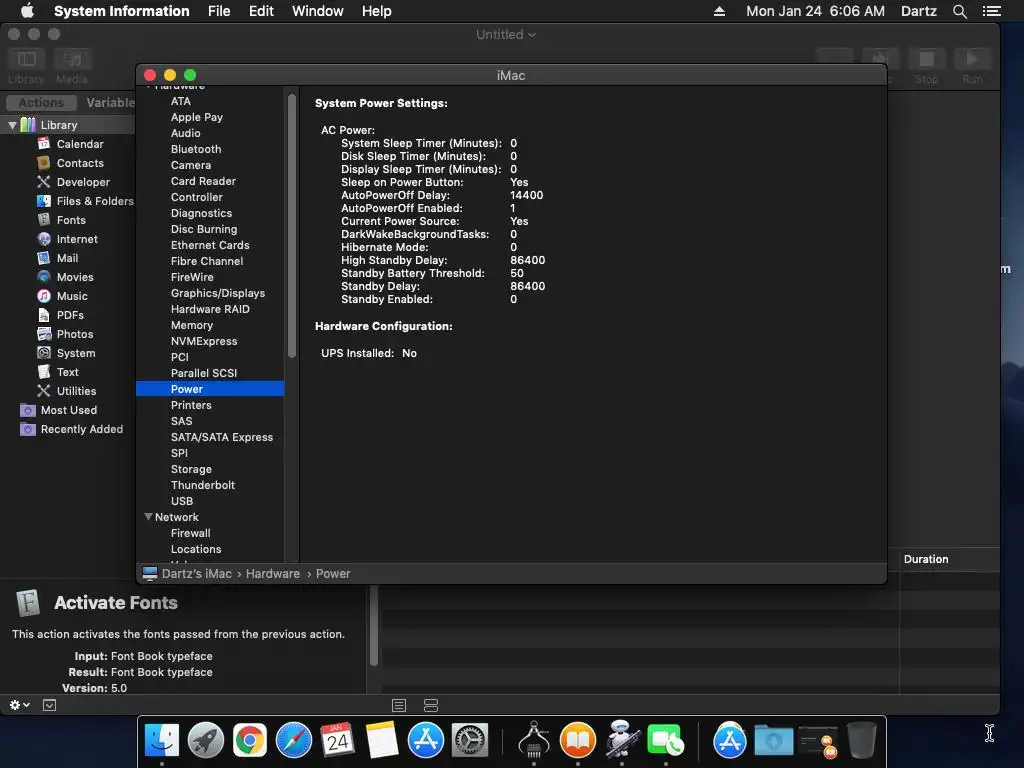Screen dimensions: 1024x768
Task: Switch to the Actions tab in Automator
Action: point(41,103)
